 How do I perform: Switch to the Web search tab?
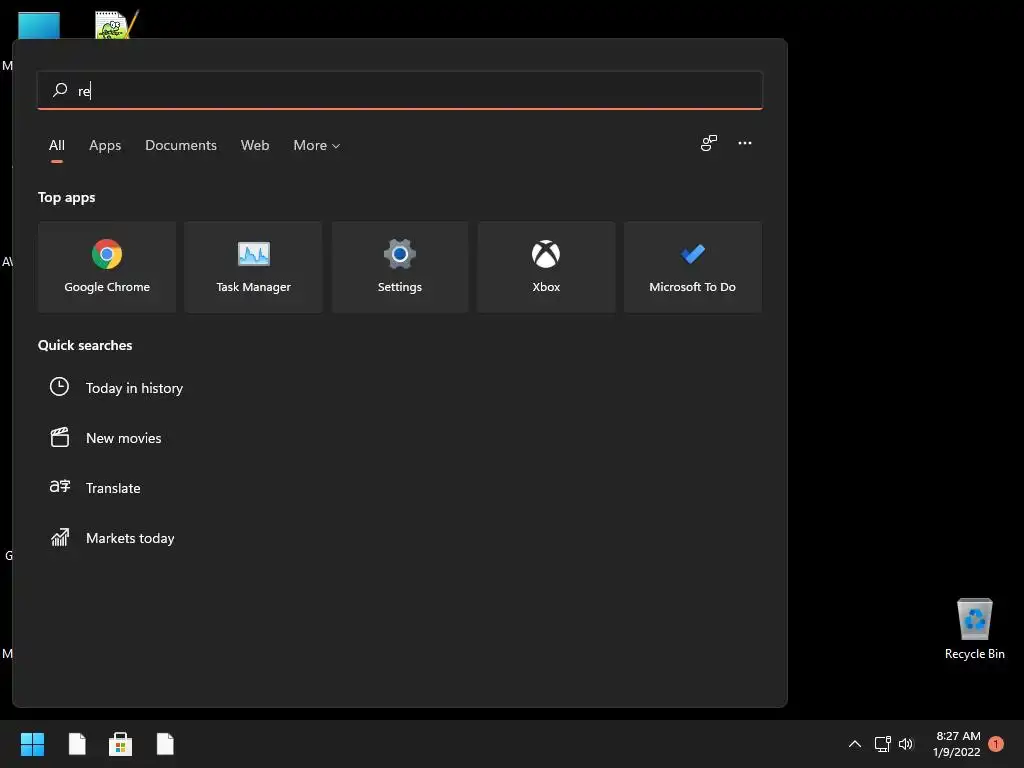point(255,146)
